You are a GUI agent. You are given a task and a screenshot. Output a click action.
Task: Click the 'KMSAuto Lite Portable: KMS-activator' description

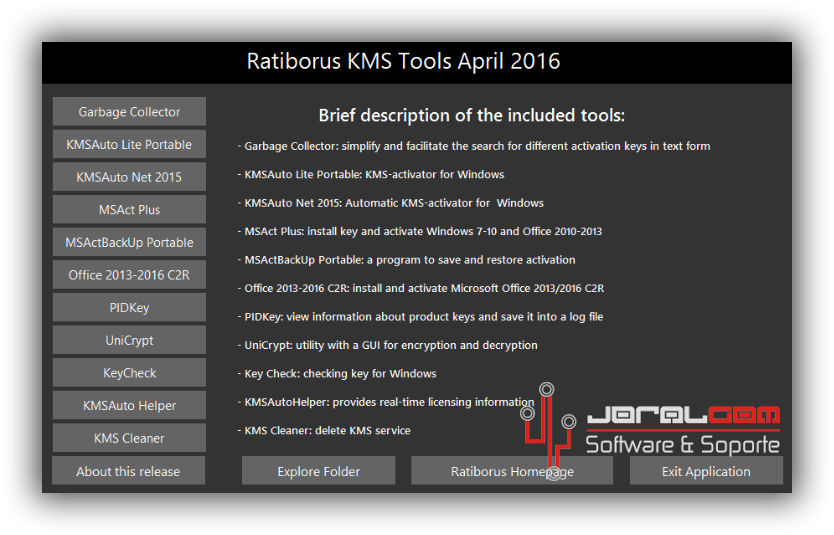pos(371,174)
